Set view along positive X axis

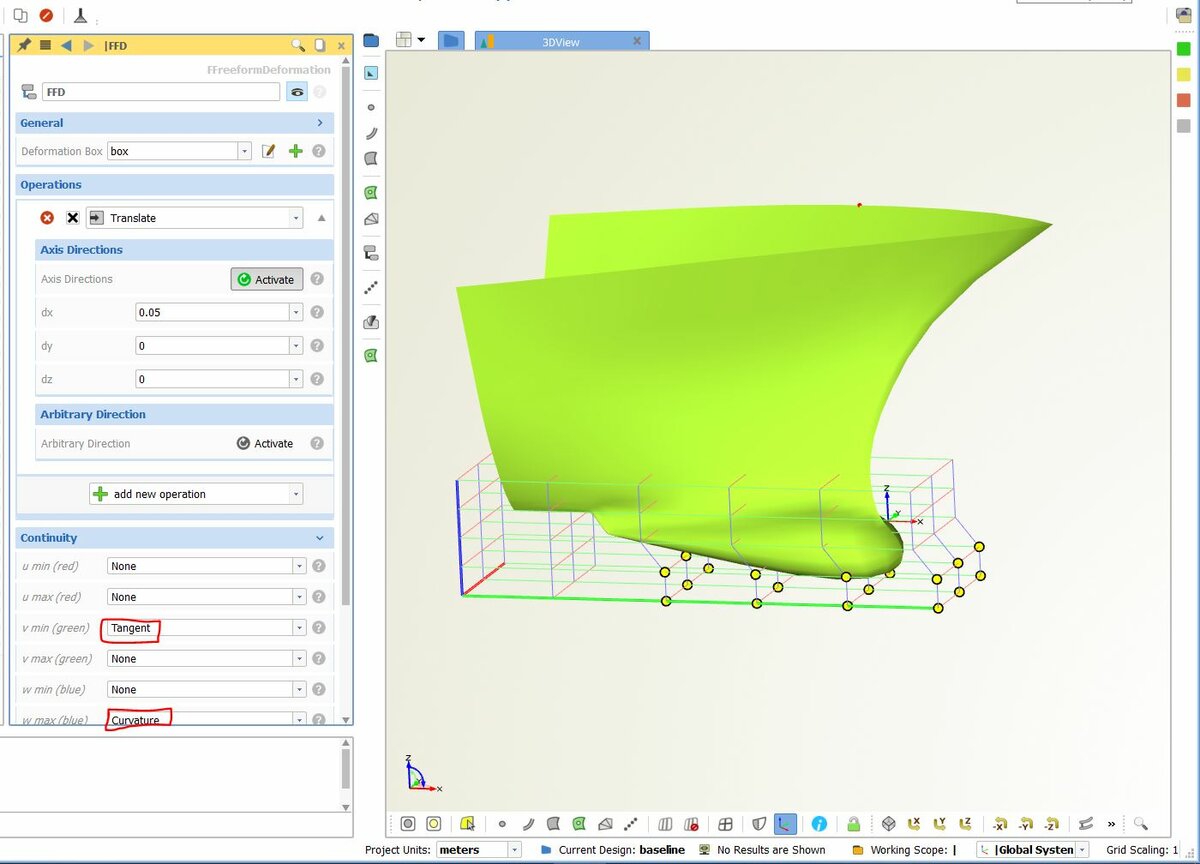[x=914, y=824]
